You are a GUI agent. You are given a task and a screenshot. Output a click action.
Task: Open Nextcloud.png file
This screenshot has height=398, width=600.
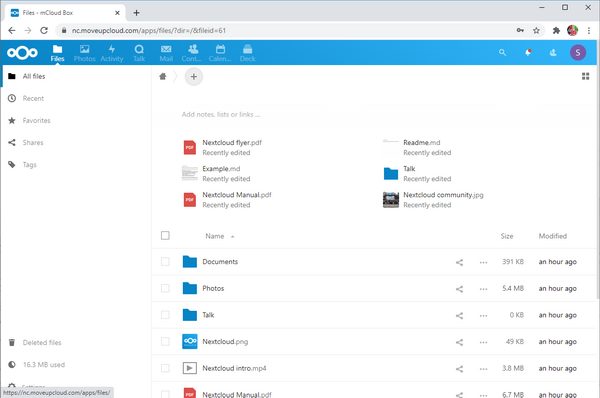click(x=225, y=341)
